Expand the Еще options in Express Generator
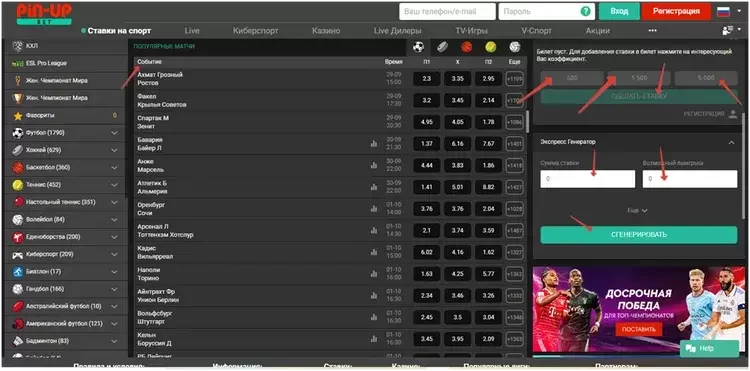750x371 pixels. point(638,210)
